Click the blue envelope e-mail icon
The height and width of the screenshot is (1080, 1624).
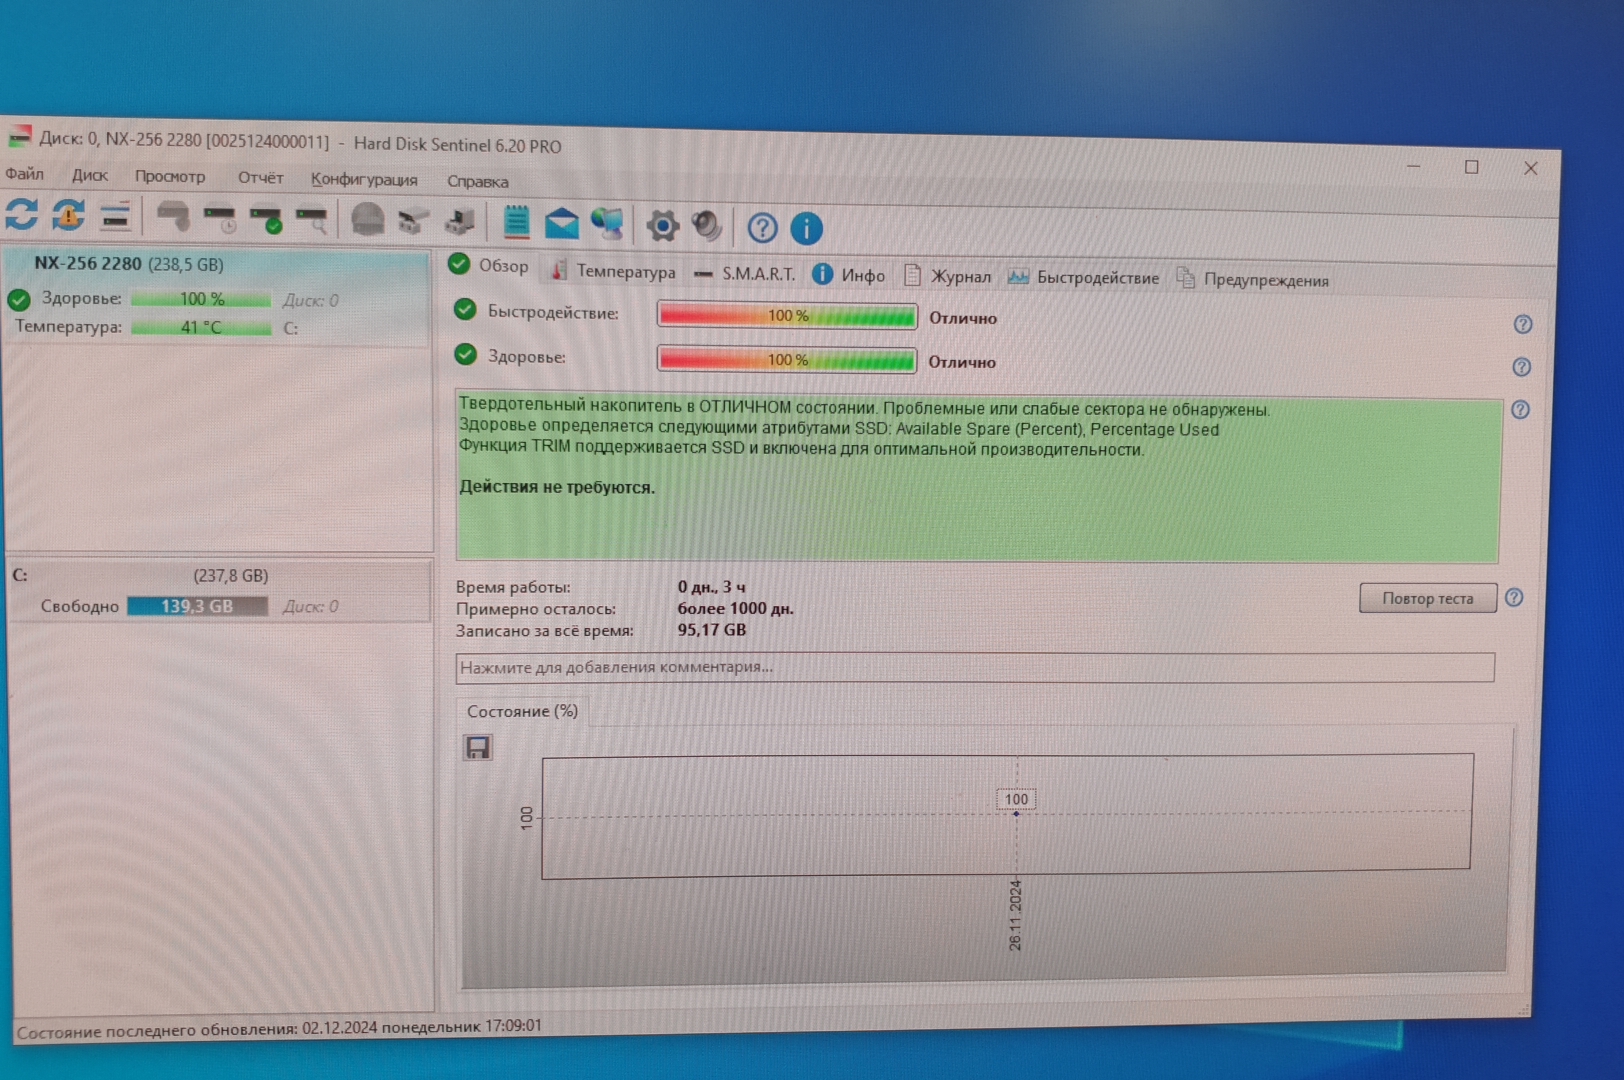(561, 223)
